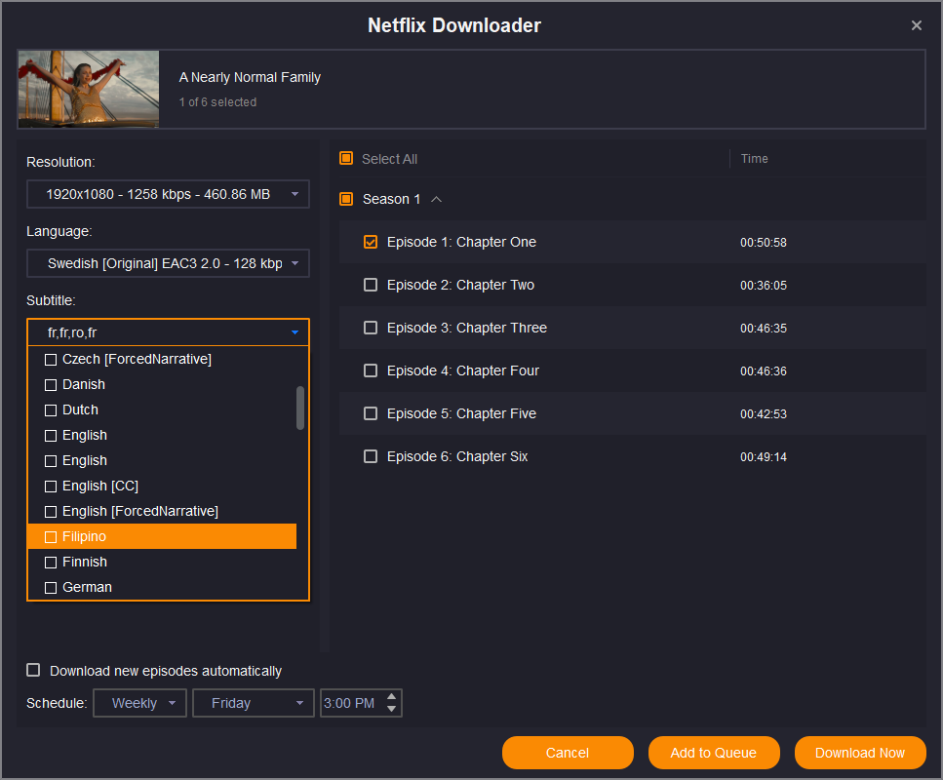Close the Netflix Downloader dialog
This screenshot has width=943, height=780.
coord(916,26)
